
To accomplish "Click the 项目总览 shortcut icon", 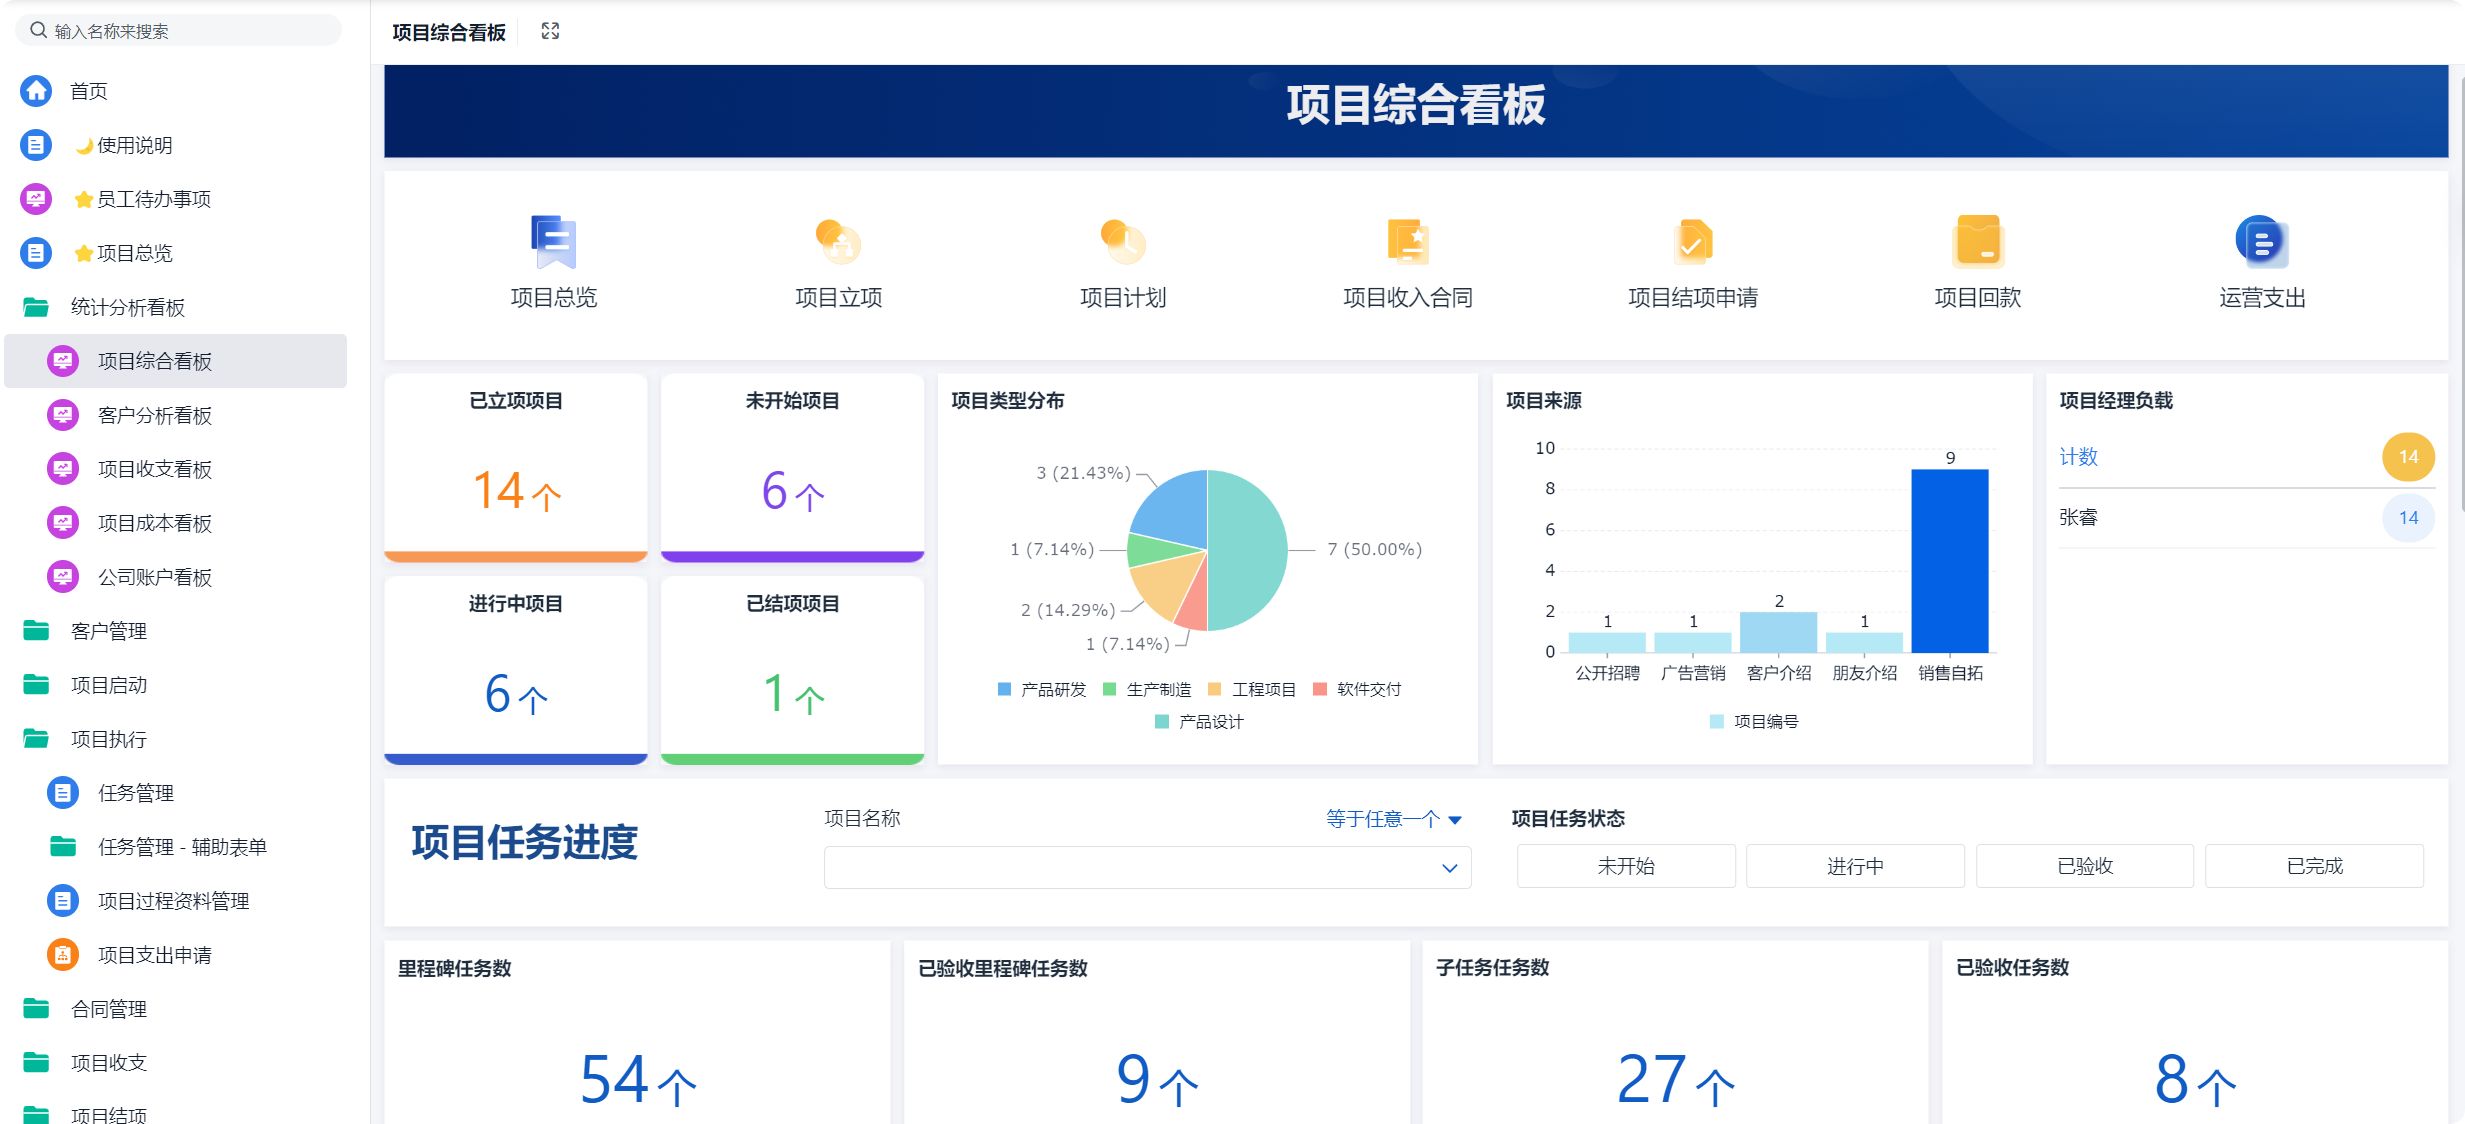I will pos(553,242).
